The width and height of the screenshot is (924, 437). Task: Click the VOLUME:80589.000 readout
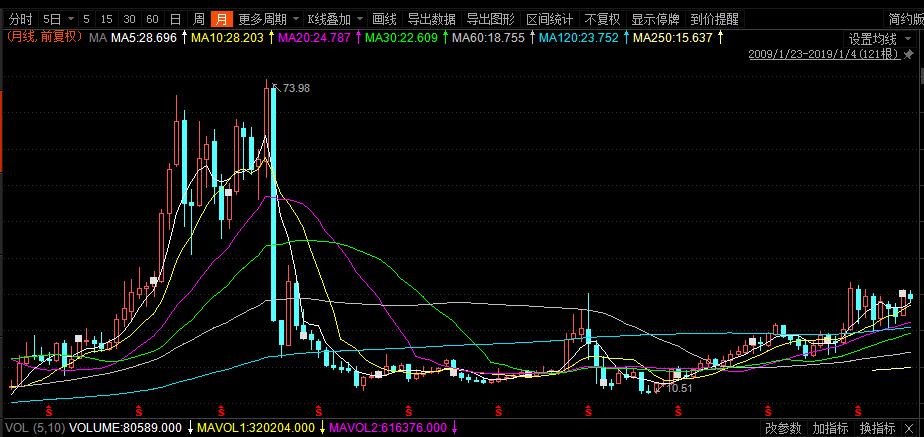(x=126, y=428)
